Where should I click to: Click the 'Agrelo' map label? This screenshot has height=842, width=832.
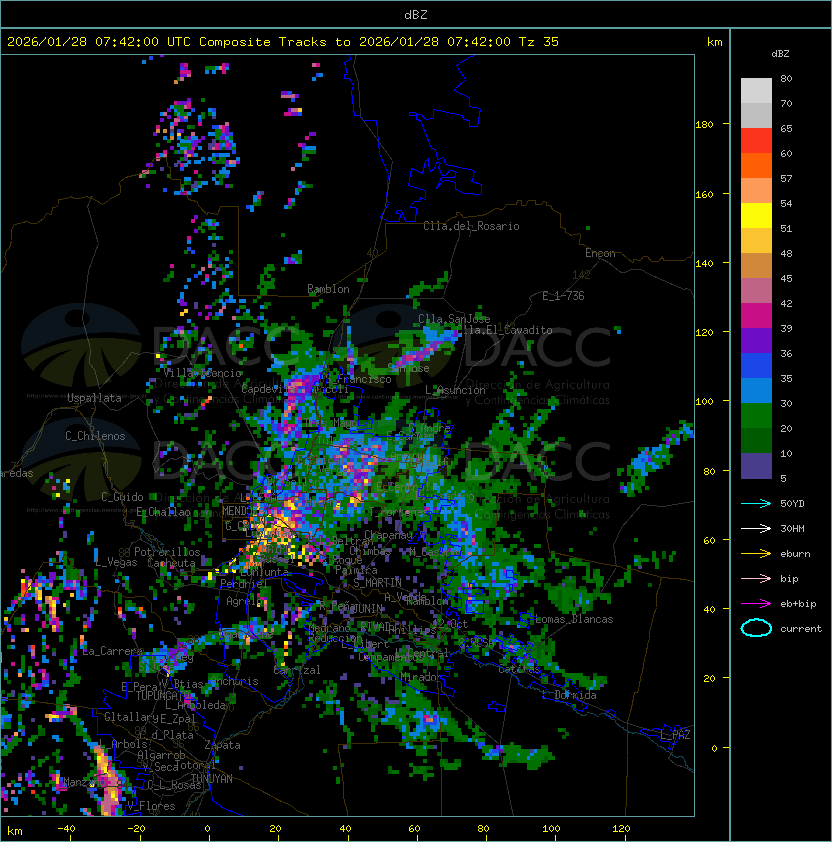coord(244,601)
